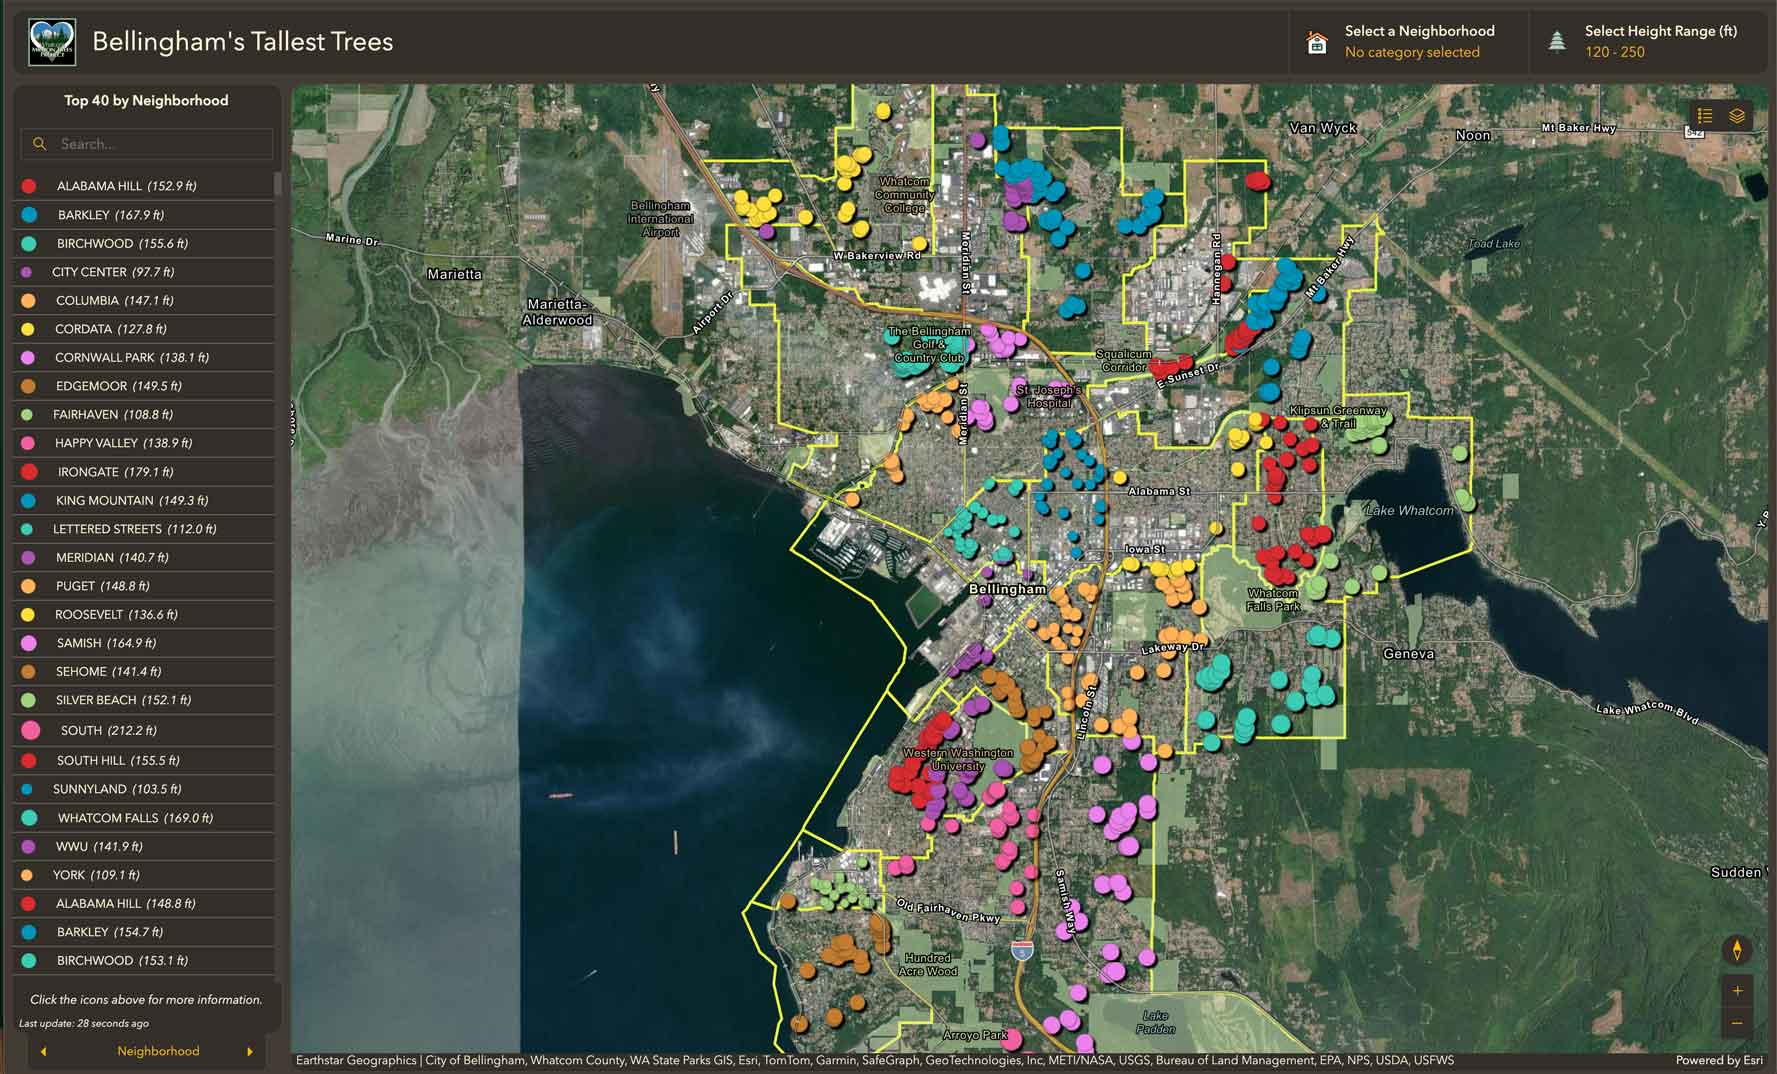
Task: Select the home icon next to Select a Neighborhood
Action: click(1316, 44)
